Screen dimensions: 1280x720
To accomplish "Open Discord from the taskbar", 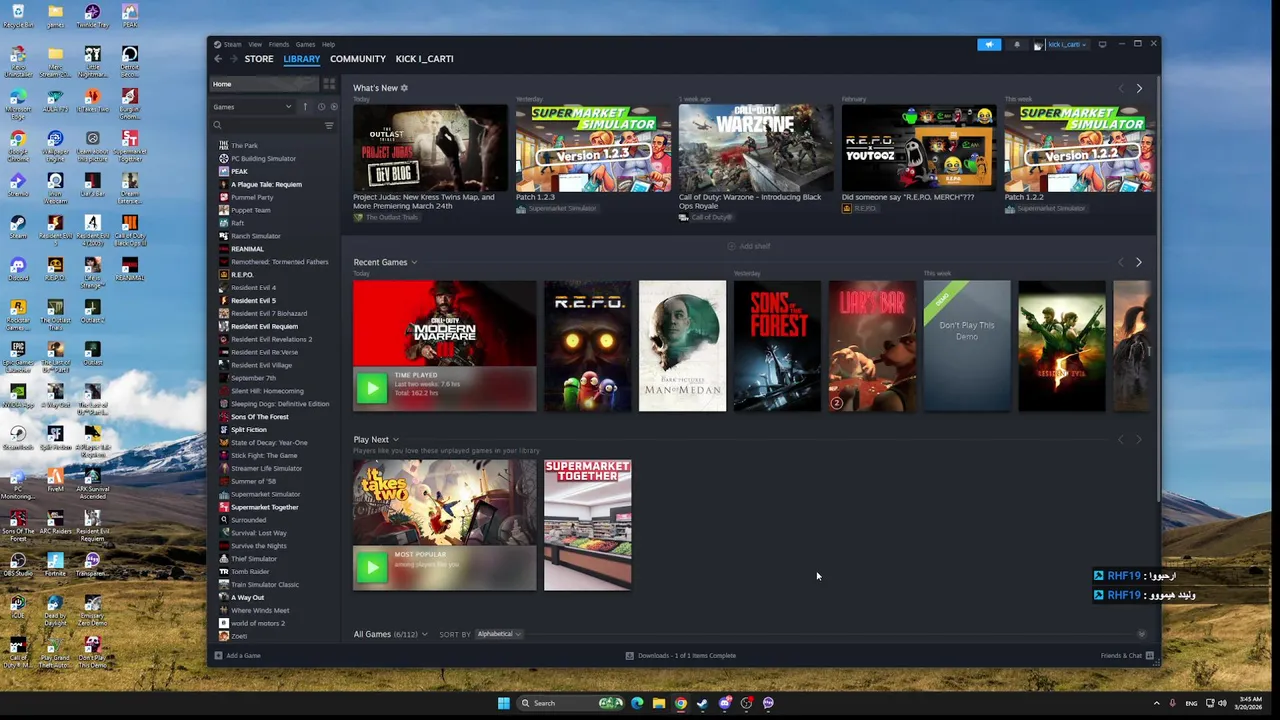I will [725, 703].
